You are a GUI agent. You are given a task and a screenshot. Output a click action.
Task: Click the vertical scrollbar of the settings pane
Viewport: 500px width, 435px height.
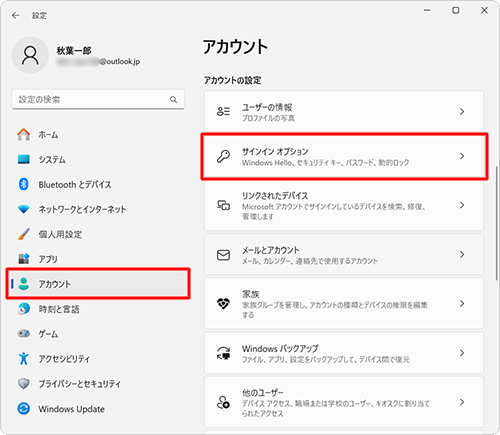pos(496,223)
